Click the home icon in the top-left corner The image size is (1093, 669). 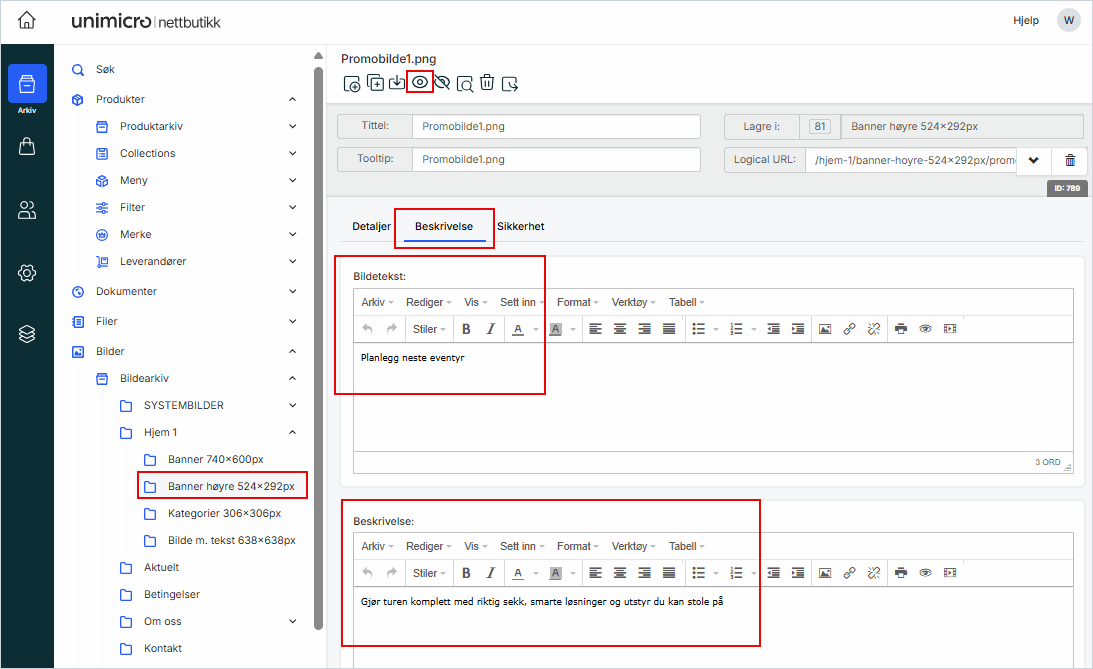pyautogui.click(x=27, y=21)
